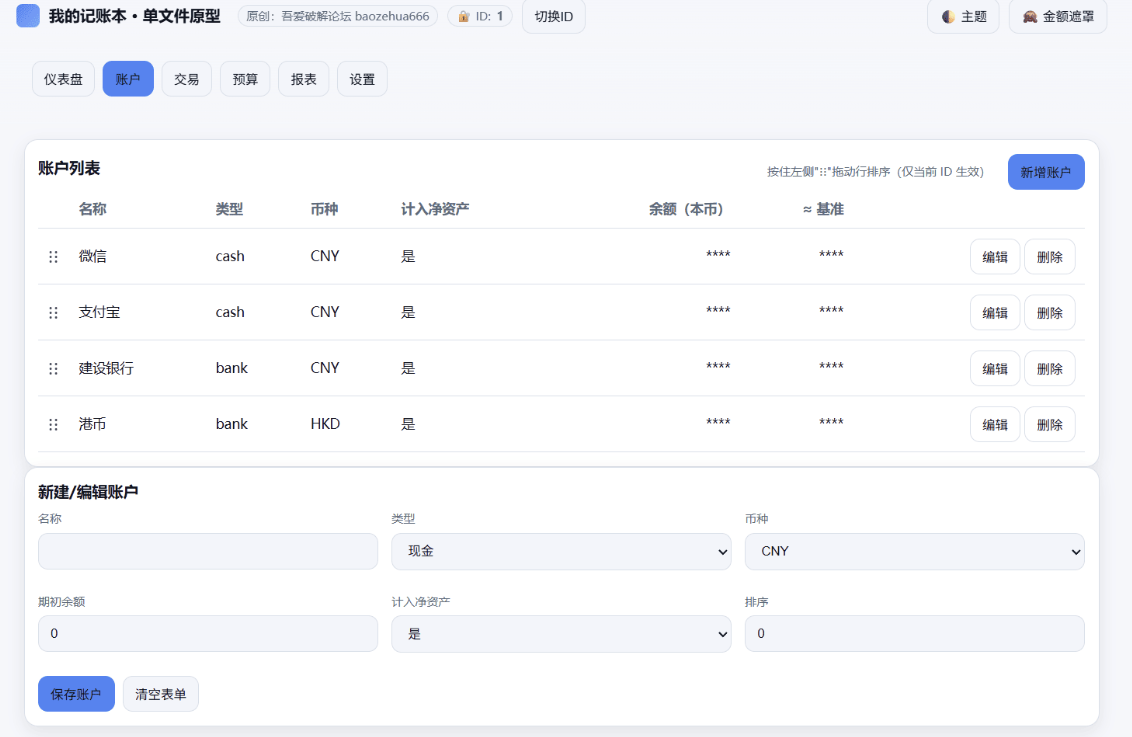
Task: Open the 币种 dropdown showing CNY
Action: click(x=914, y=551)
